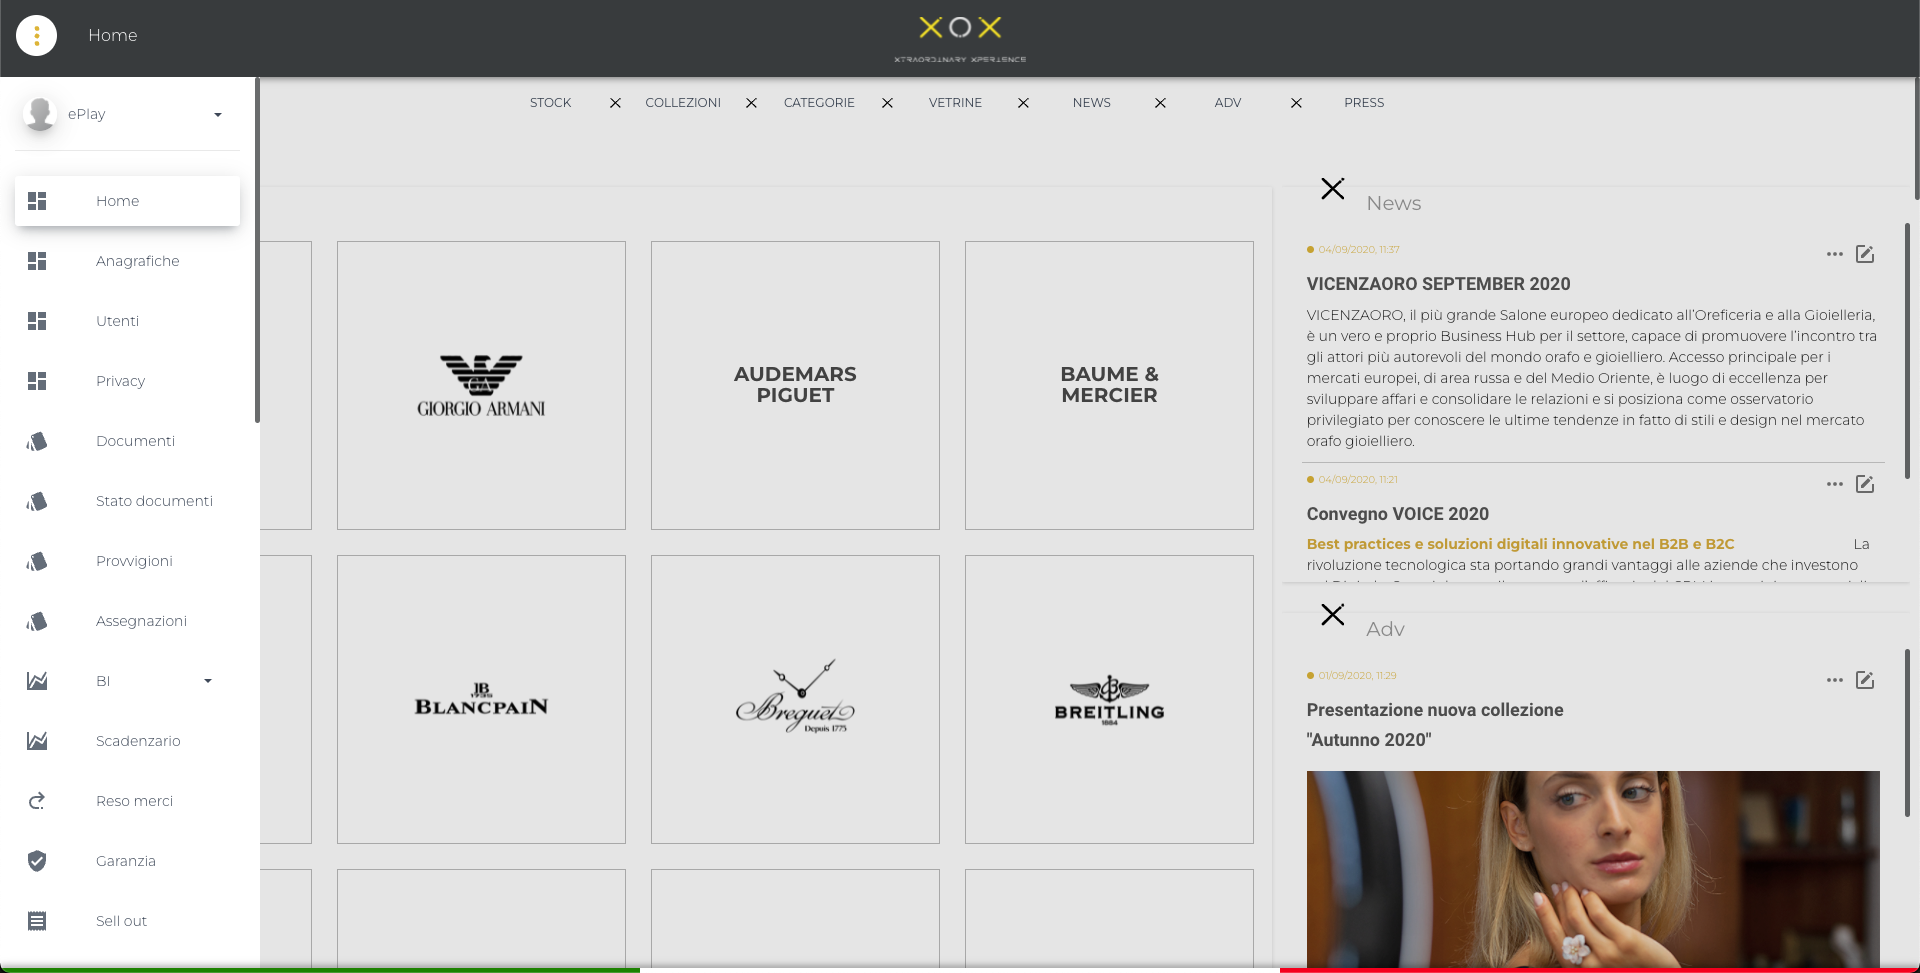Click the Sell out list icon
This screenshot has height=973, width=1920.
[x=37, y=921]
